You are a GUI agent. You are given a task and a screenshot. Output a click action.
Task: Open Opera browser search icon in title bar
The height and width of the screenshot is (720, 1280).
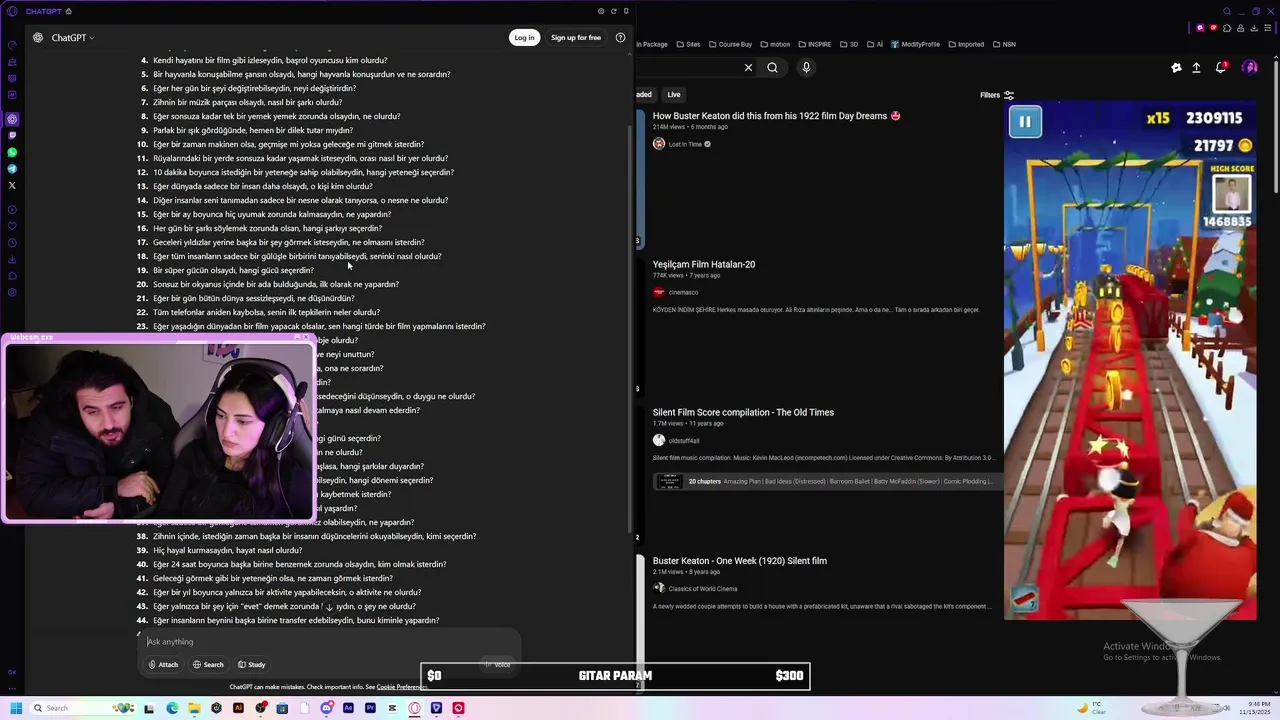coord(1227,11)
